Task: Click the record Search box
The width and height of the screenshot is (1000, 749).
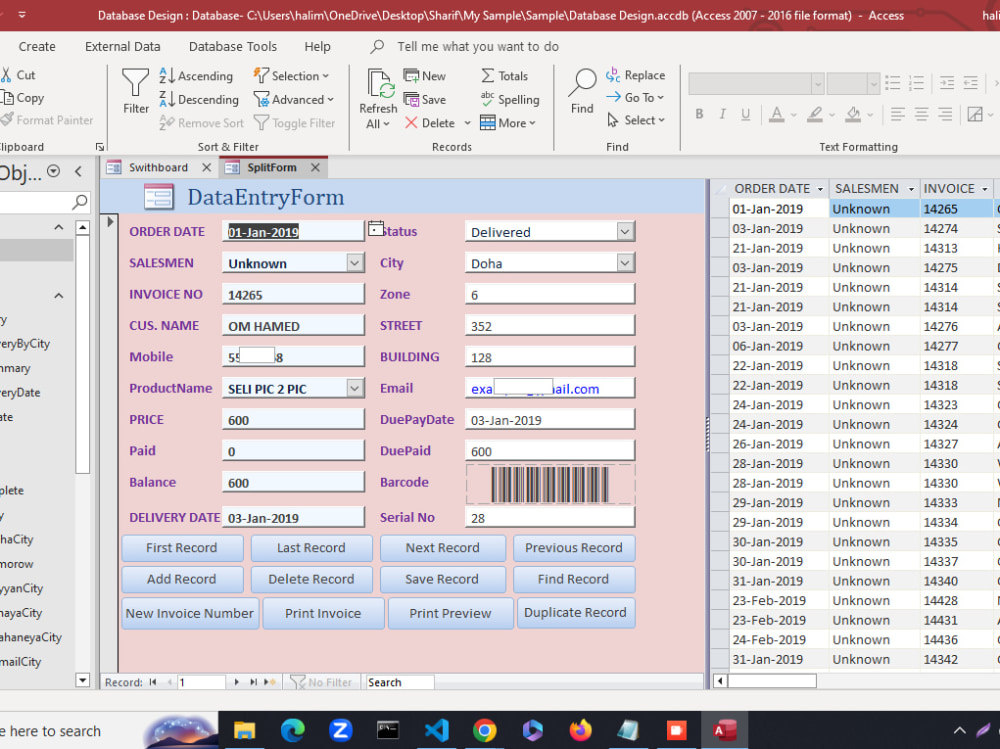Action: pyautogui.click(x=400, y=682)
